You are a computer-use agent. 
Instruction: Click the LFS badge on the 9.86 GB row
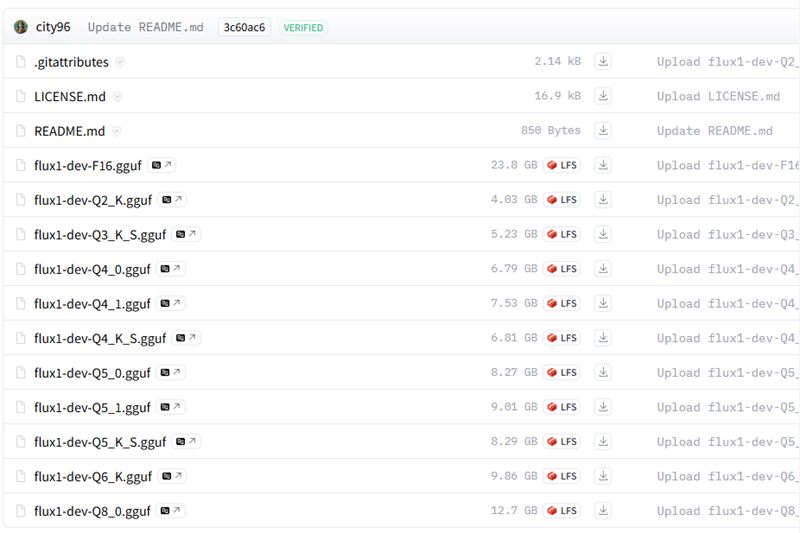tap(562, 476)
